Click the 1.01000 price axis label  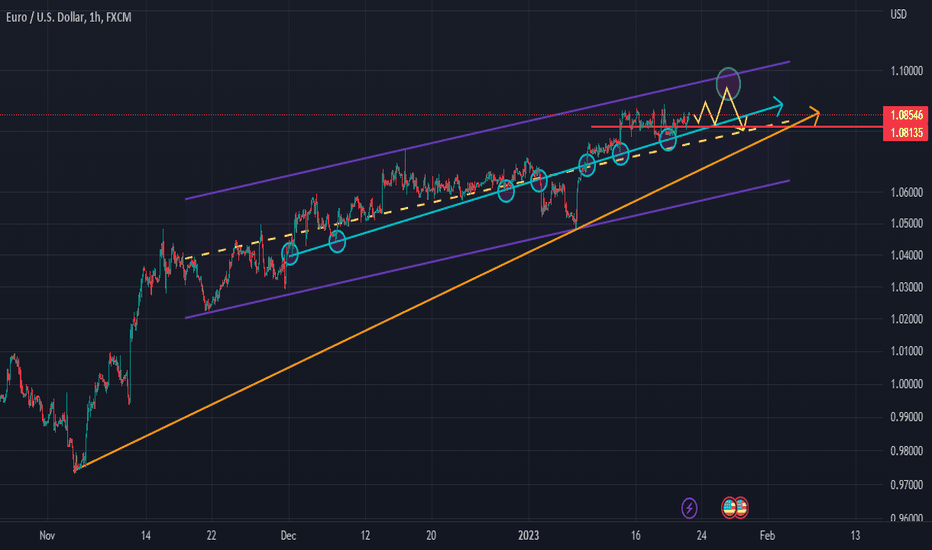point(906,351)
